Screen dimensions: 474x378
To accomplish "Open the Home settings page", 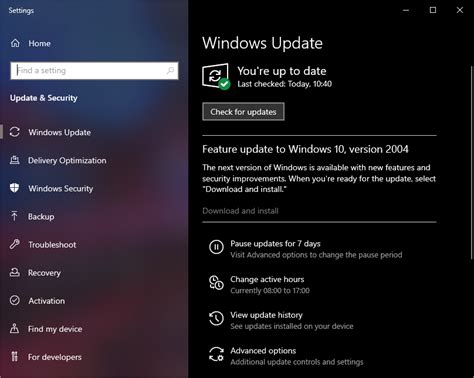I will click(39, 43).
